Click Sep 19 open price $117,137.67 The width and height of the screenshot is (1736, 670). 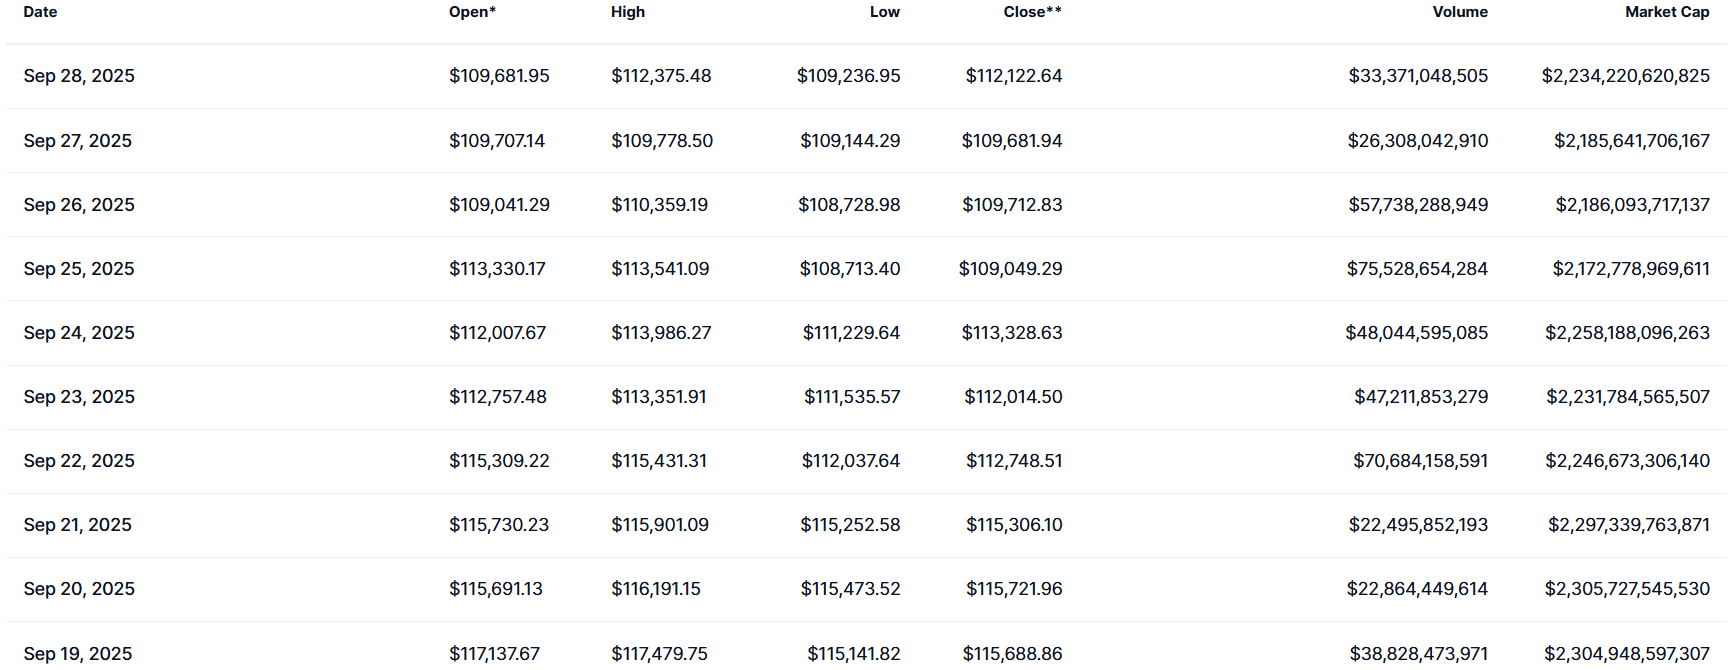(x=494, y=654)
